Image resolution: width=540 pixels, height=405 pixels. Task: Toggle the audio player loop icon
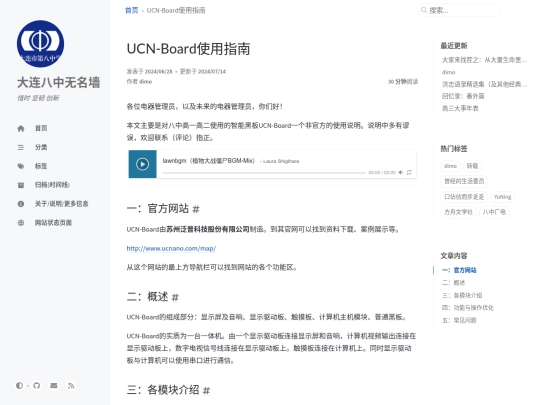tap(409, 172)
